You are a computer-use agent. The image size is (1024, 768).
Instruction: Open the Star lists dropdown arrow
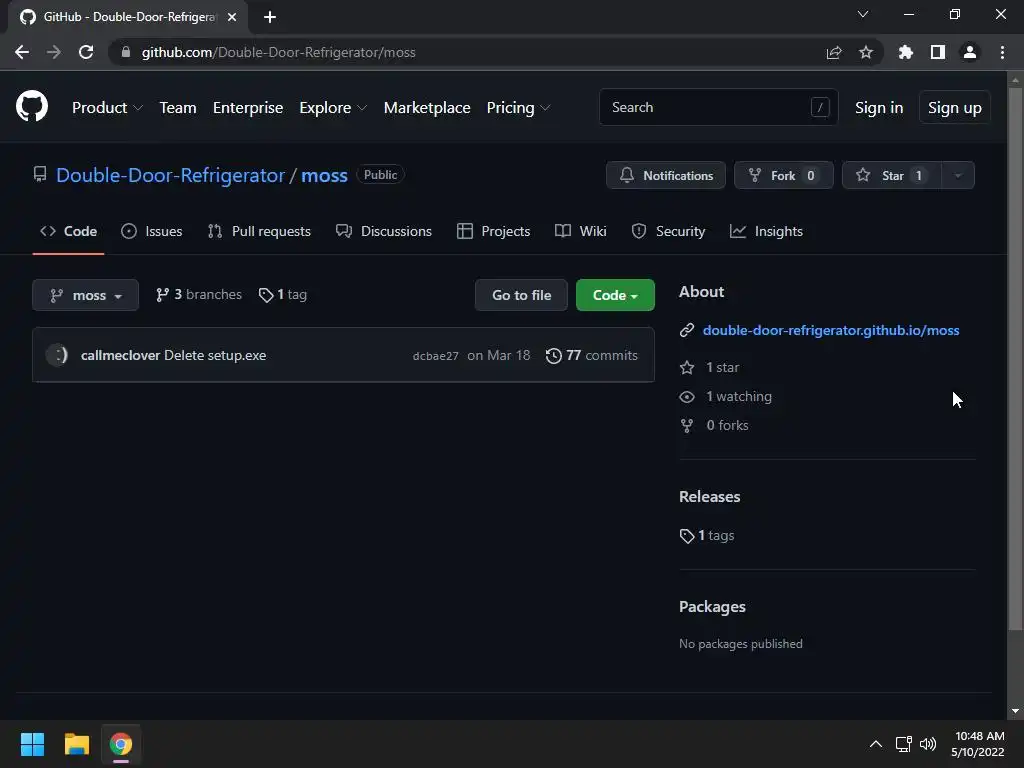click(x=958, y=175)
